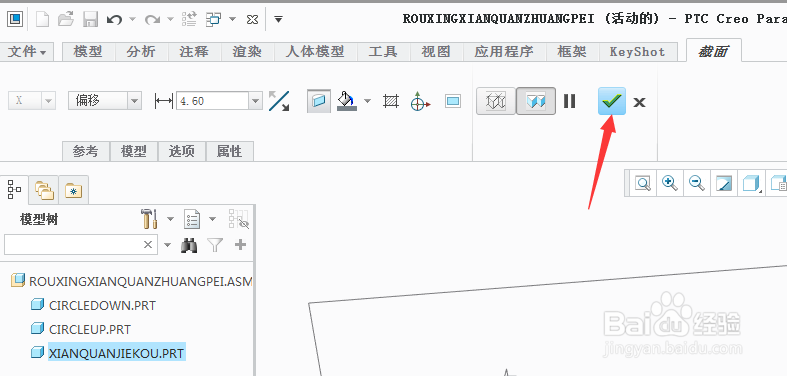Image resolution: width=787 pixels, height=376 pixels.
Task: Open the redo history dropdown arrow
Action: (170, 20)
